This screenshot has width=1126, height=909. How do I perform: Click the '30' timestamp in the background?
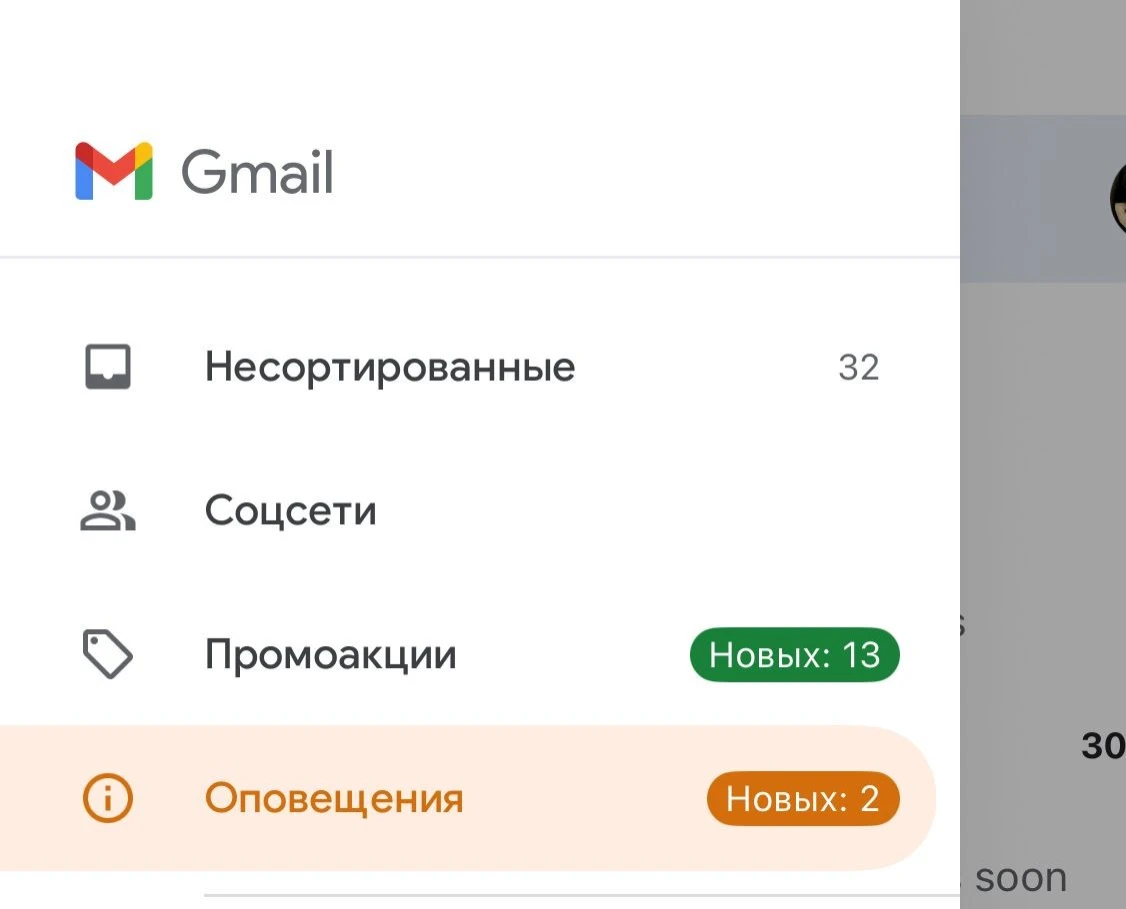tap(1098, 744)
